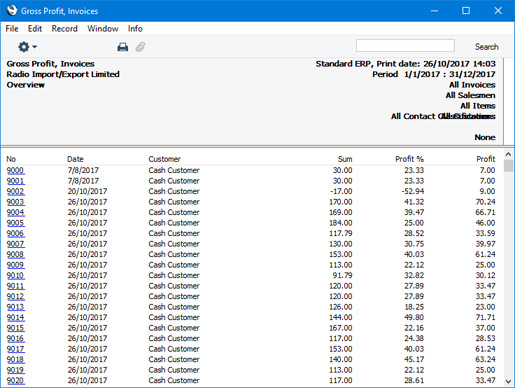Viewport: 515px width, 388px height.
Task: Open invoice 9007 link
Action: coord(15,244)
